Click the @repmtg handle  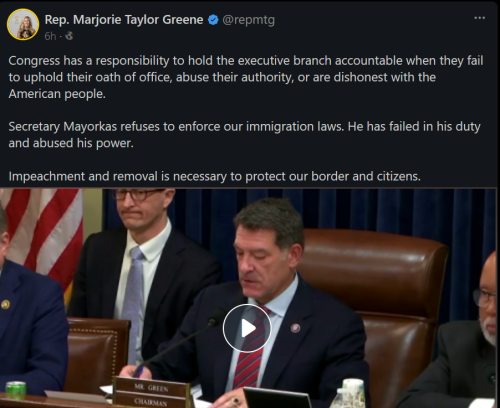(248, 20)
